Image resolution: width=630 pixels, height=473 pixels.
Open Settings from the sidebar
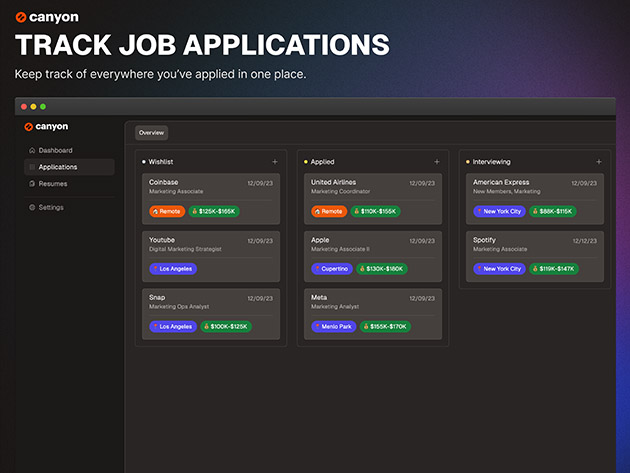pos(50,207)
